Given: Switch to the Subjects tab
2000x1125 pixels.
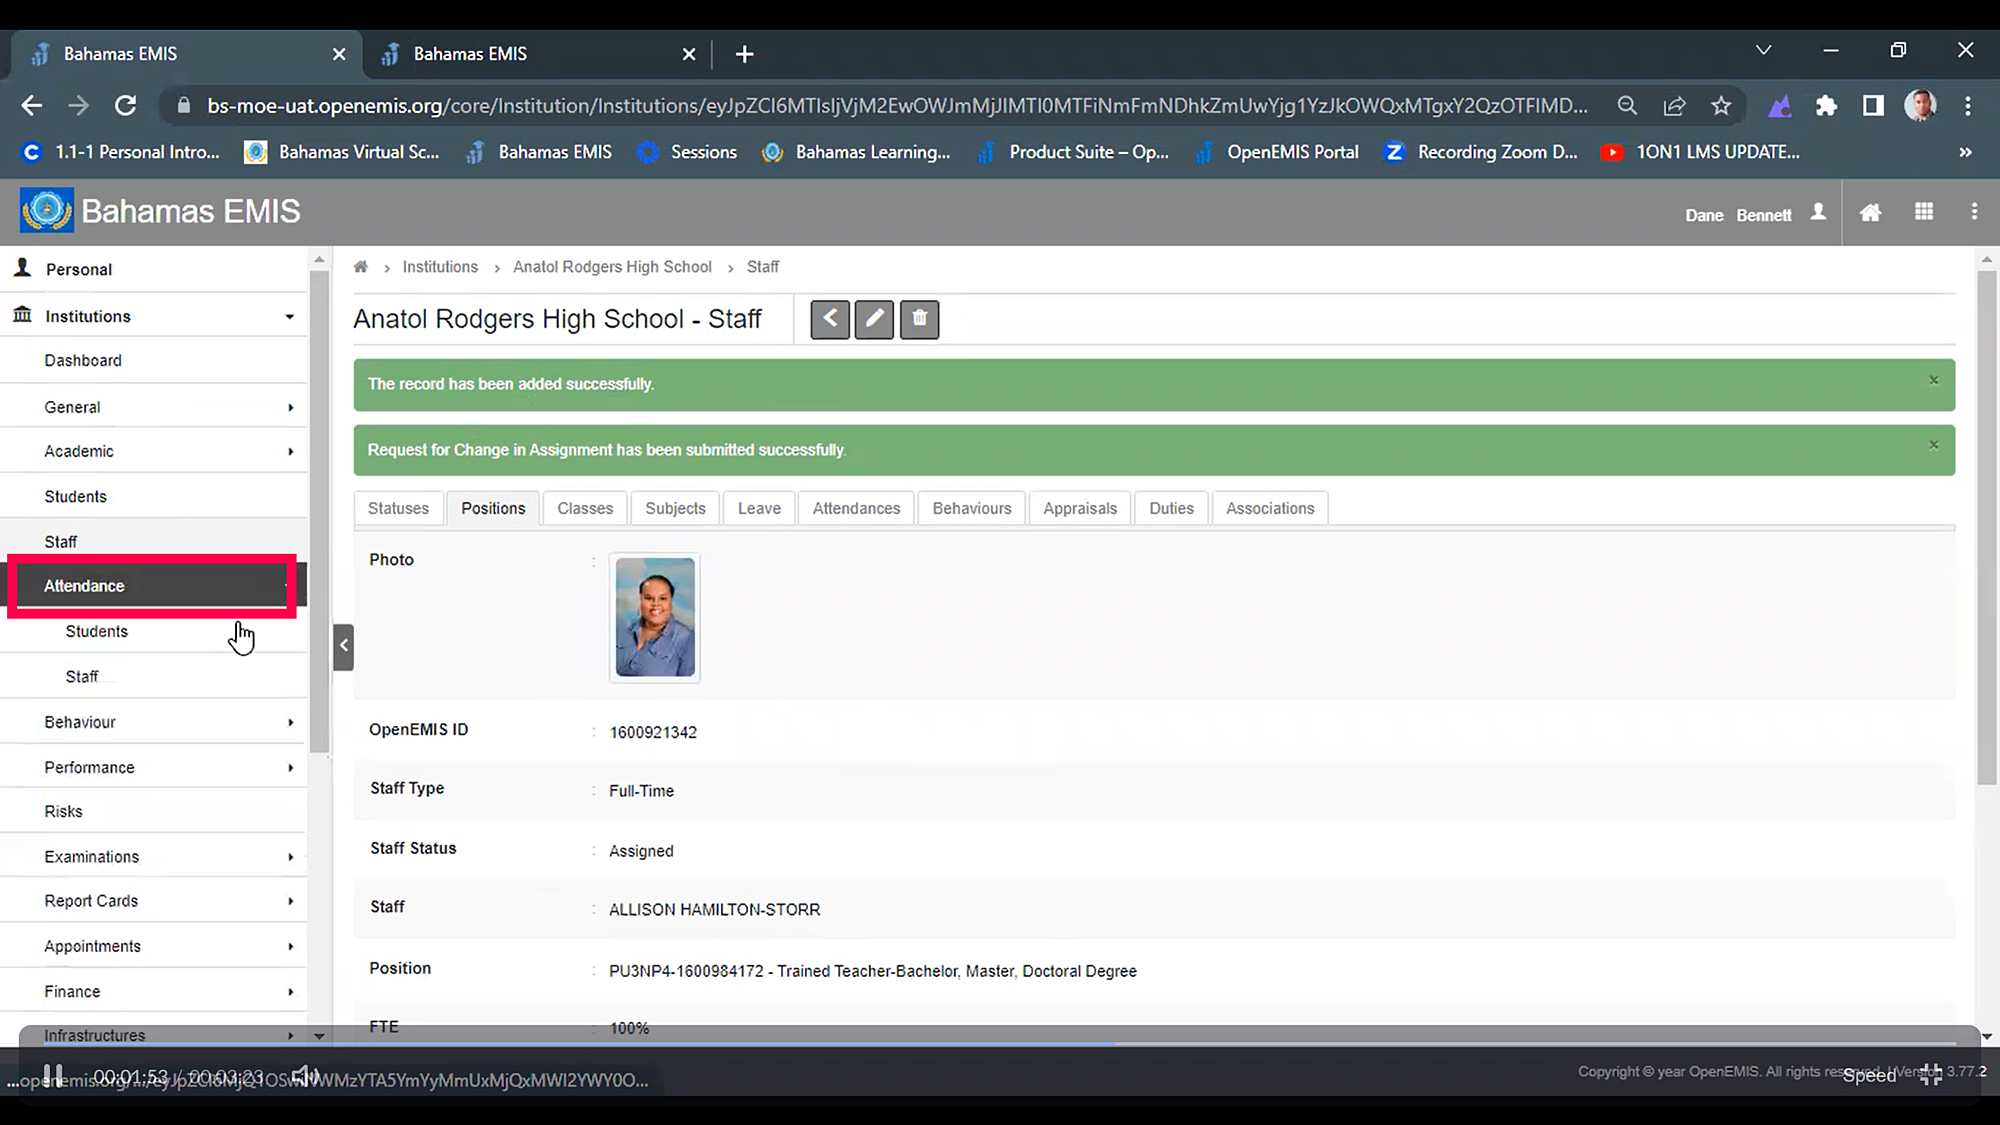Looking at the screenshot, I should coord(675,508).
